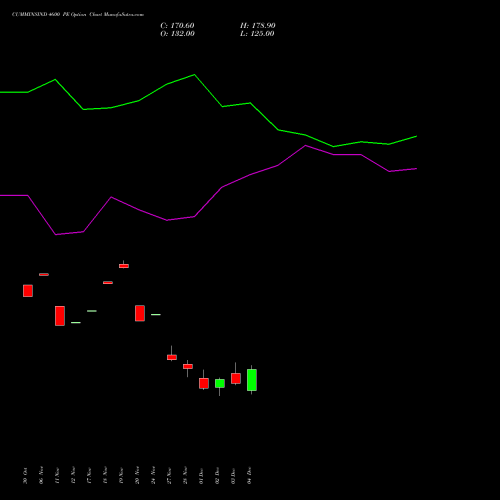Click the 03 Dec date label
500x500 pixels.
(x=233, y=475)
